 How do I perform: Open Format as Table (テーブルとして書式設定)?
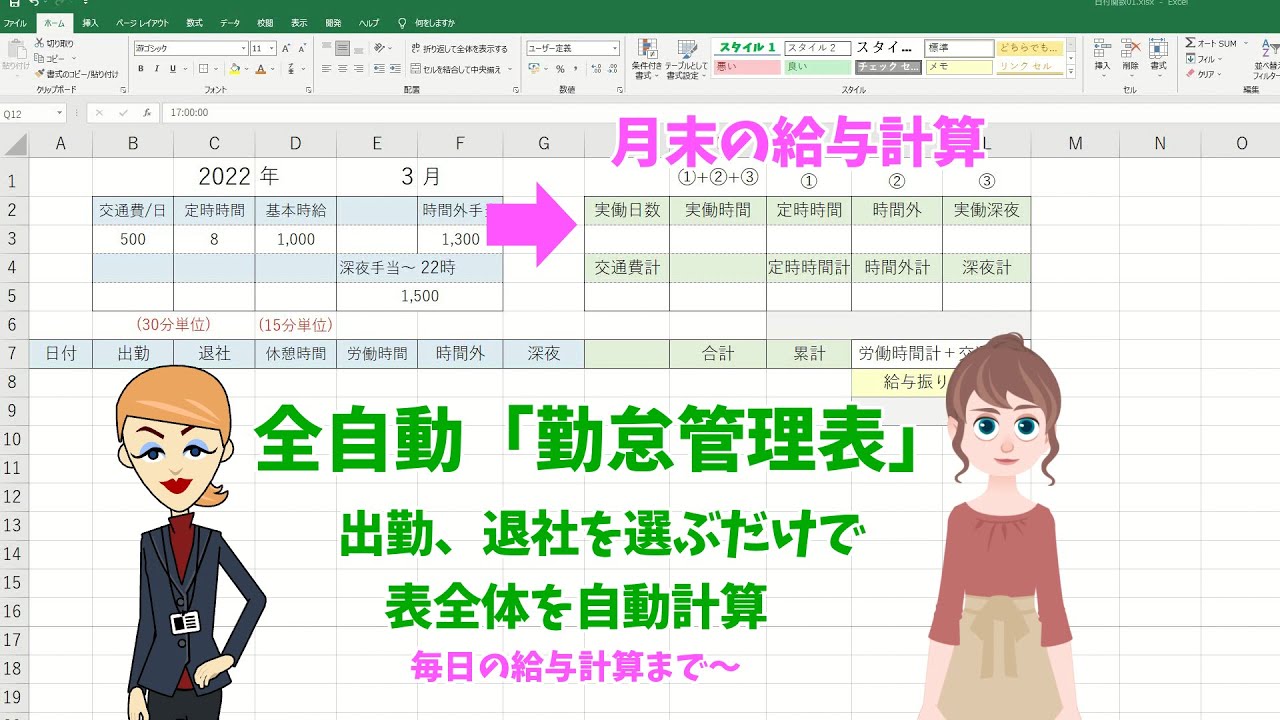(x=687, y=60)
